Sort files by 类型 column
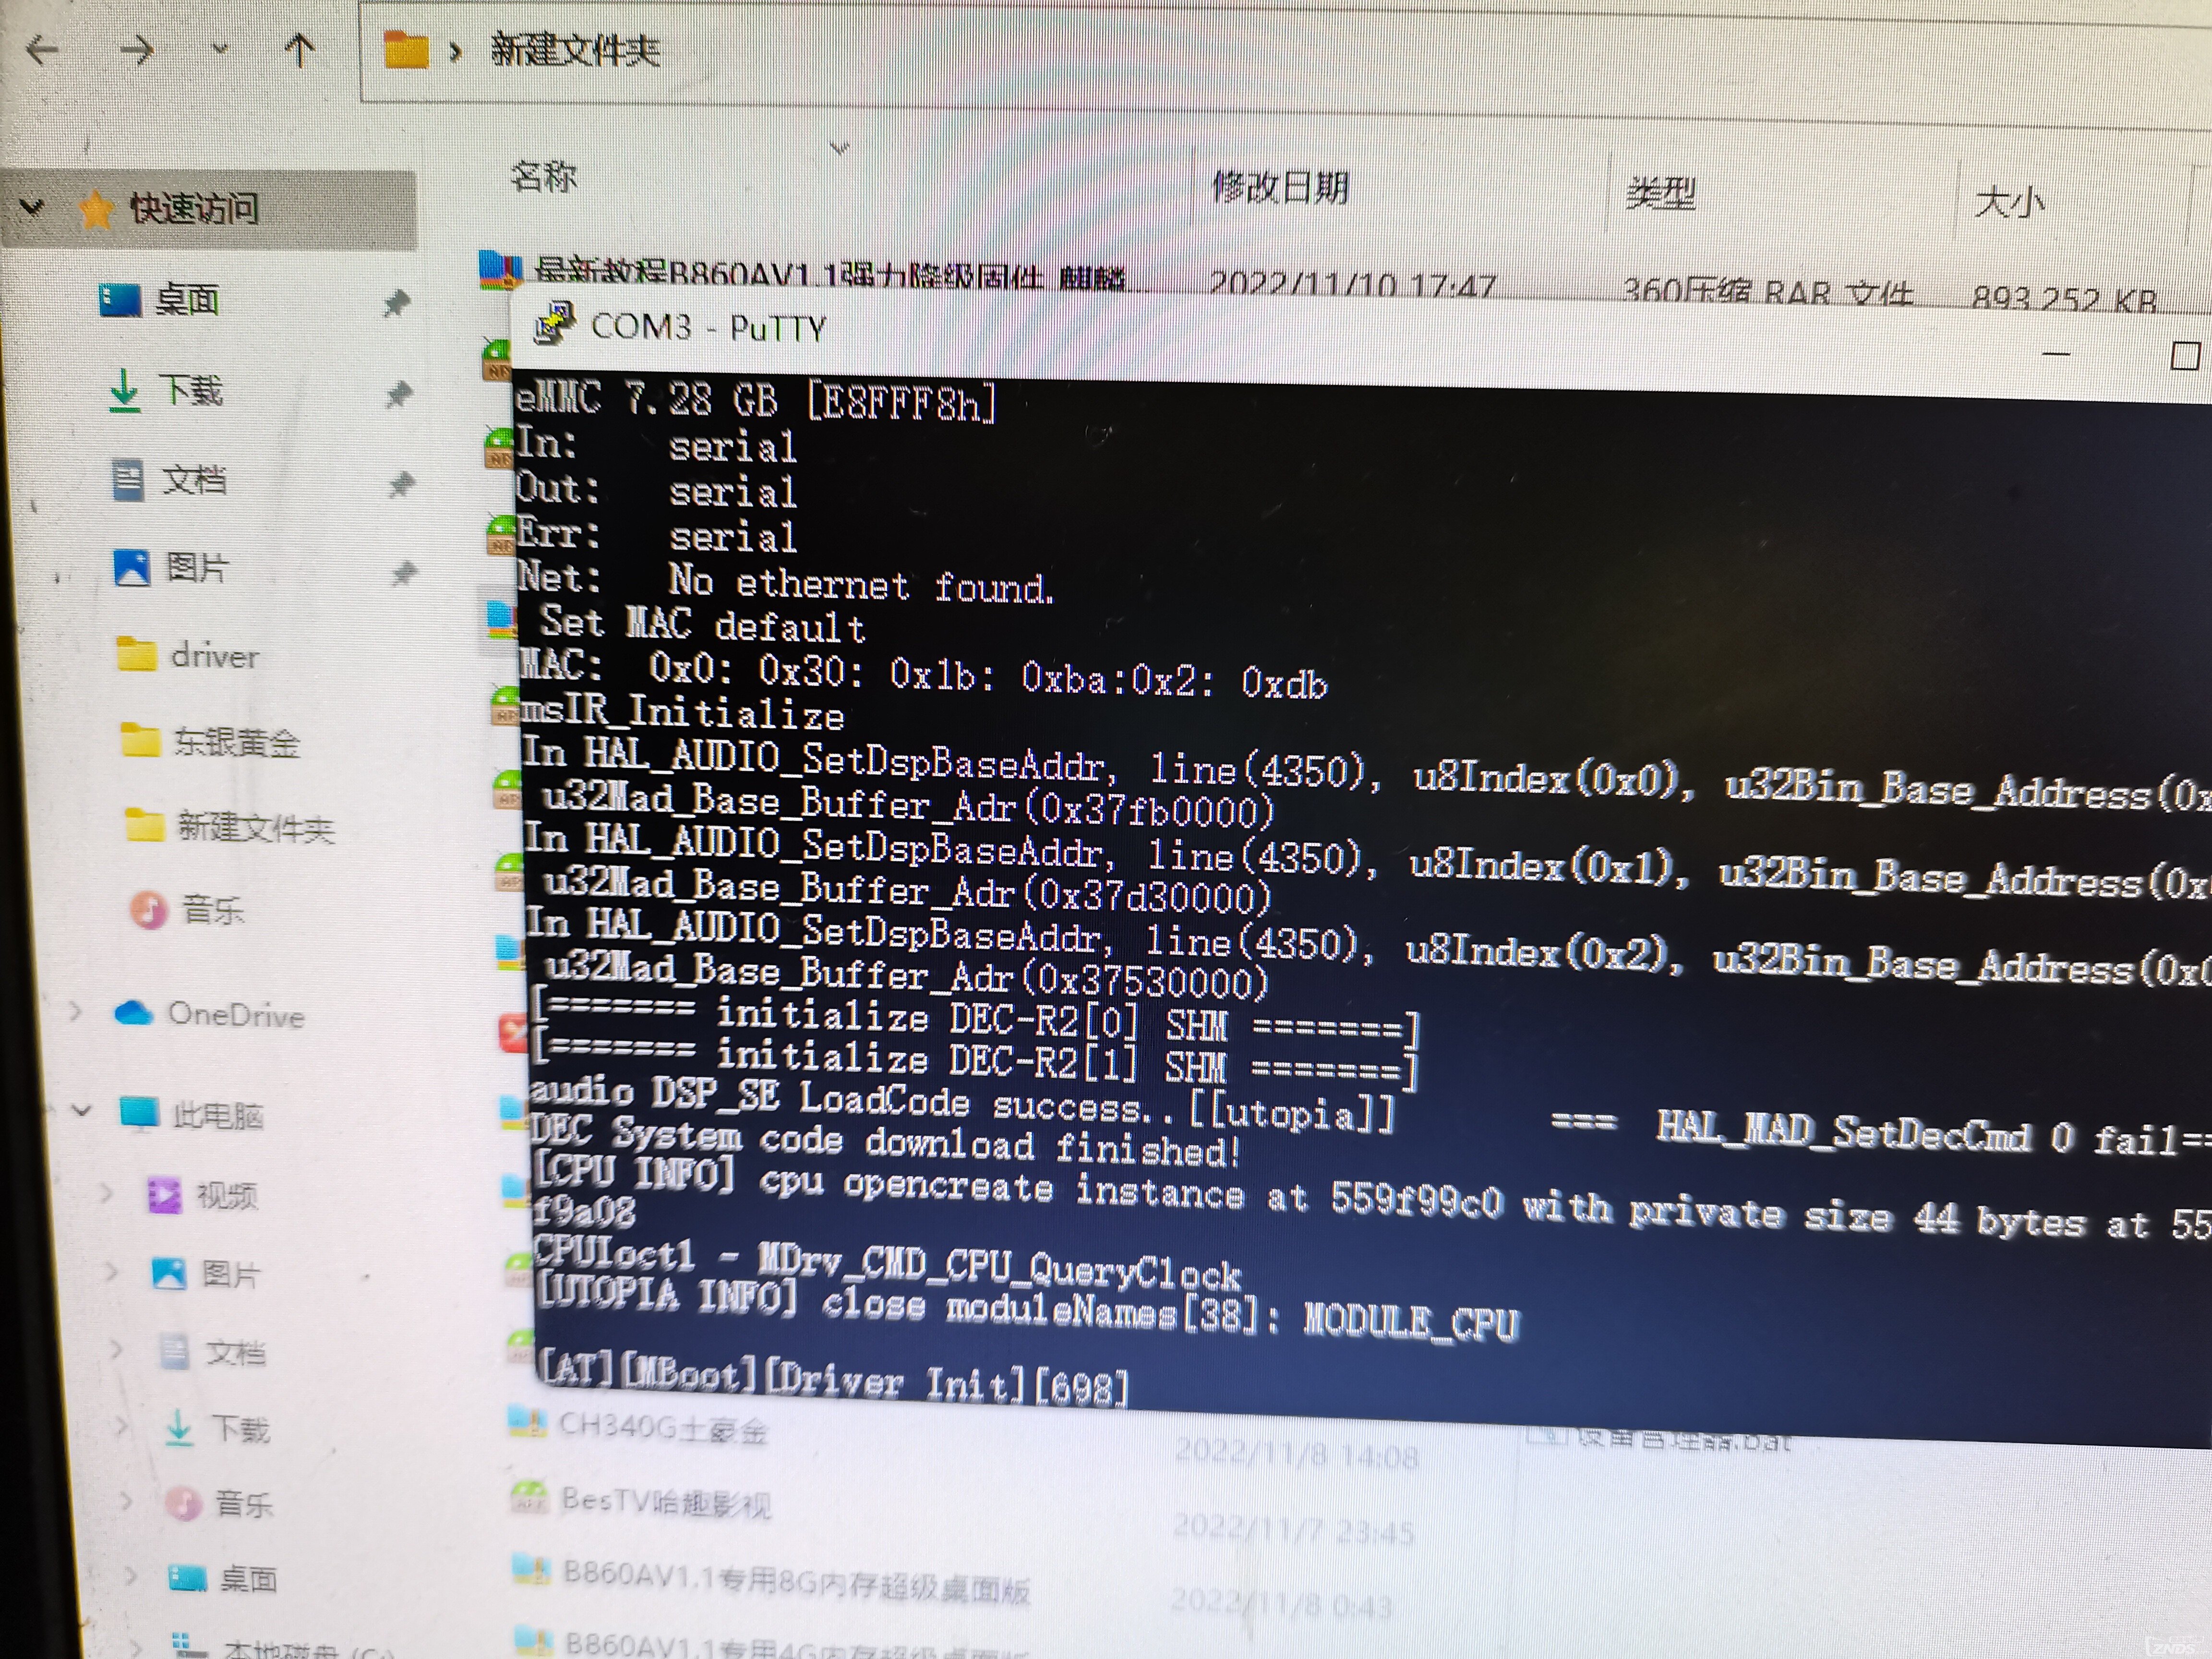 coord(1660,192)
